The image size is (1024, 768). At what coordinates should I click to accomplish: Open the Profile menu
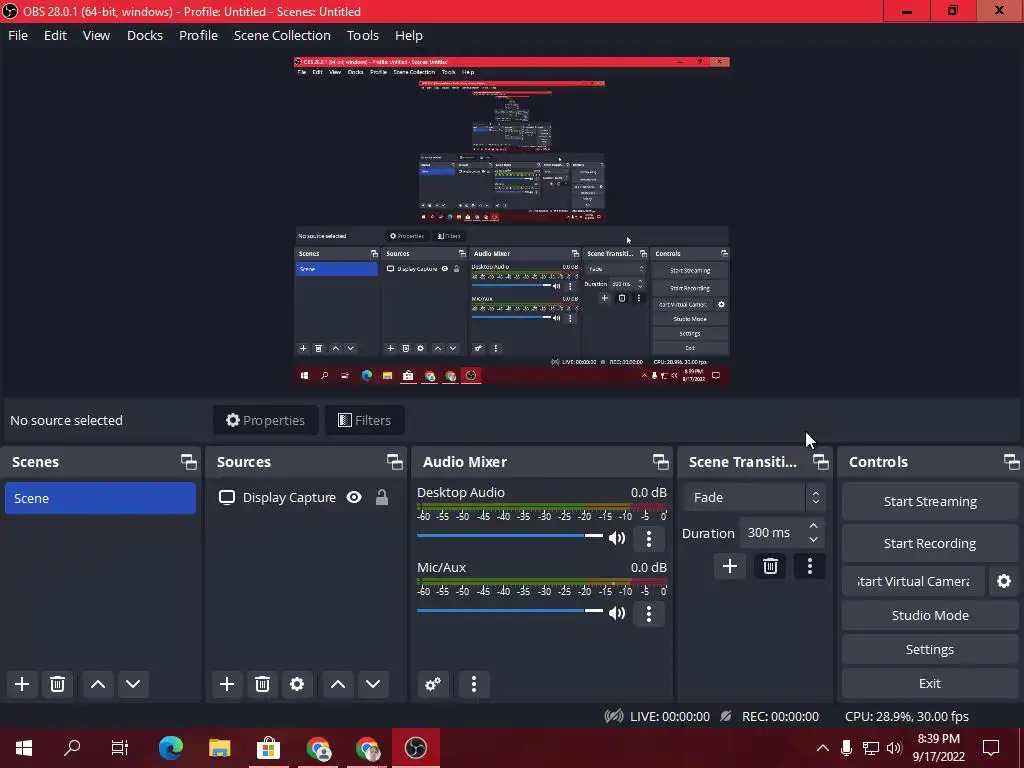[199, 35]
